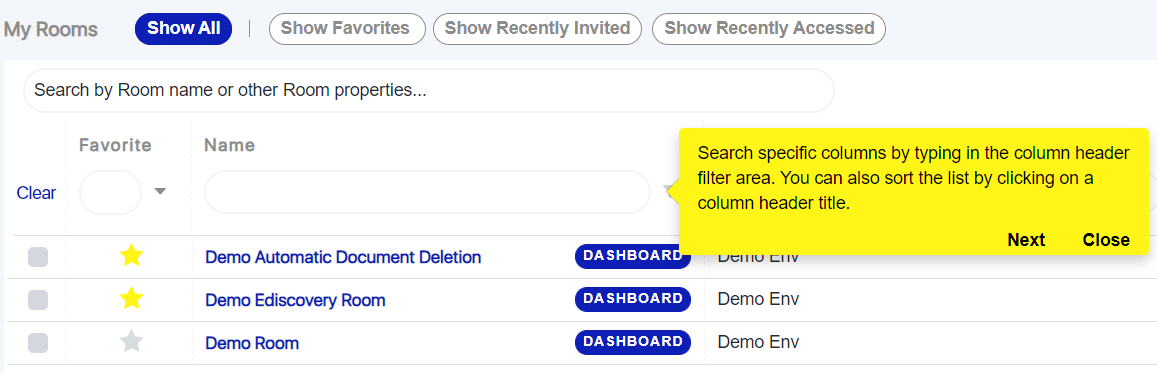This screenshot has height=373, width=1157.
Task: Dismiss the tooltip with Close
Action: coord(1106,240)
